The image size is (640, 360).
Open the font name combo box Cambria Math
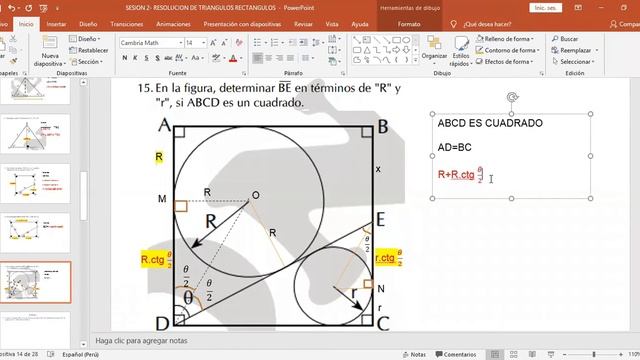point(151,43)
